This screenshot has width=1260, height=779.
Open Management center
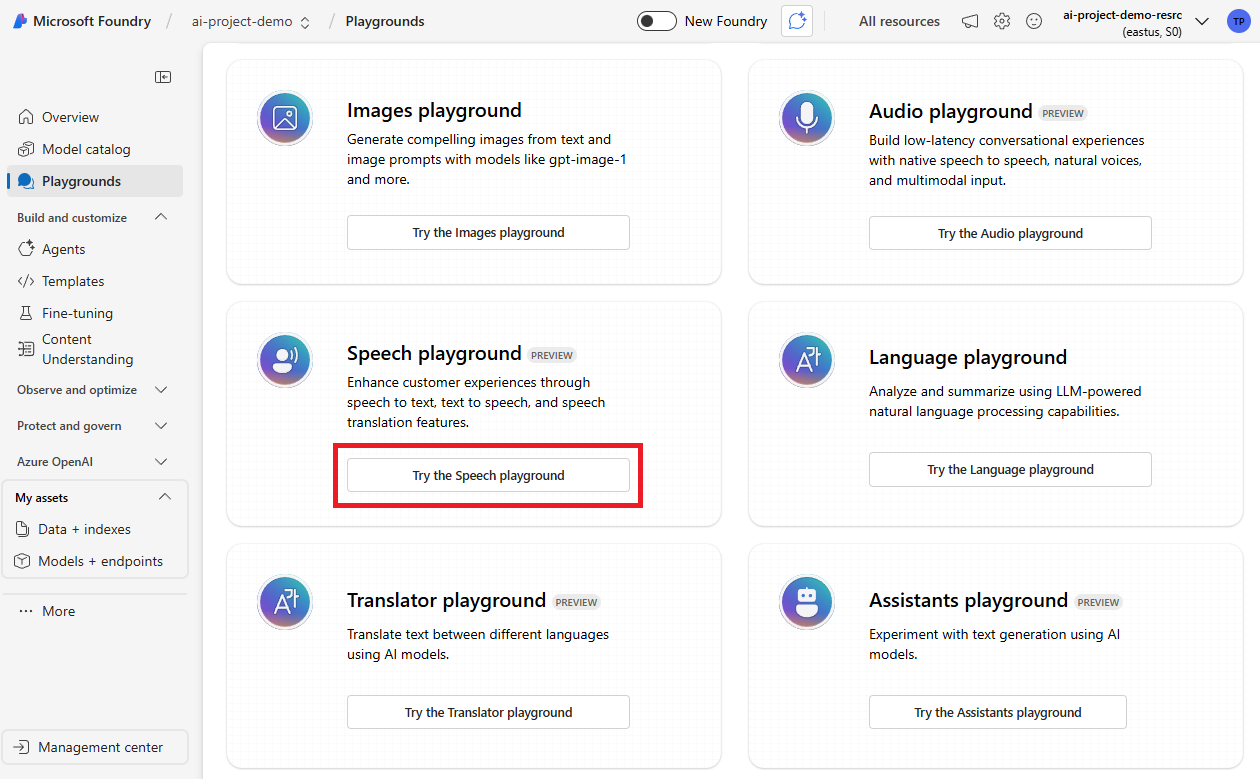95,747
